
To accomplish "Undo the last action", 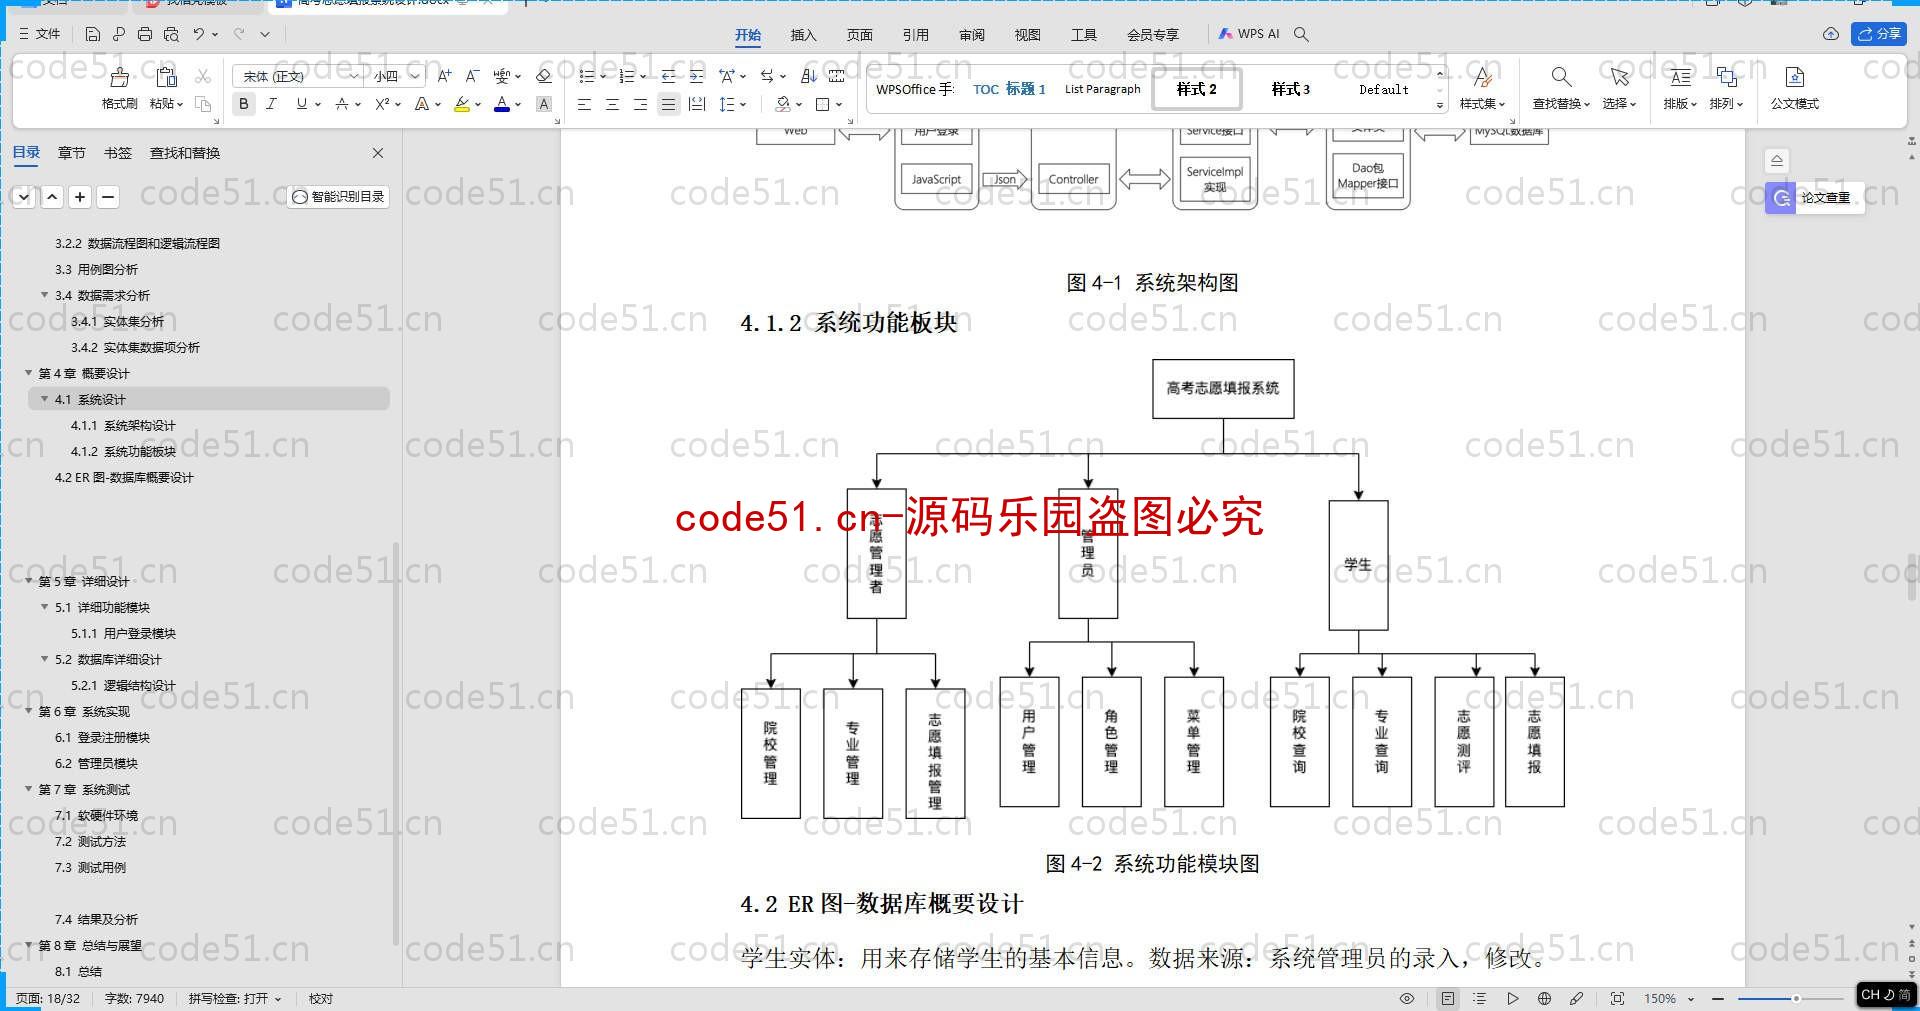I will click(x=199, y=34).
